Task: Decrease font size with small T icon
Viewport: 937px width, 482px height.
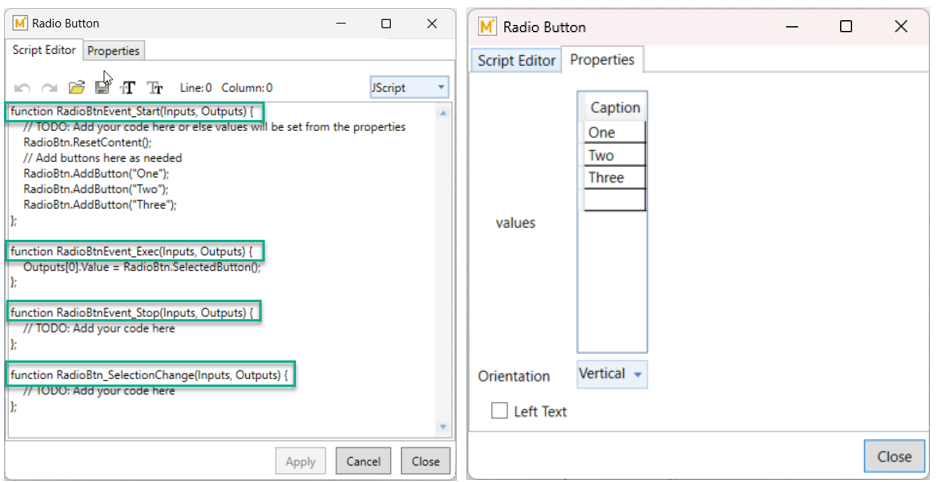Action: pyautogui.click(x=155, y=88)
